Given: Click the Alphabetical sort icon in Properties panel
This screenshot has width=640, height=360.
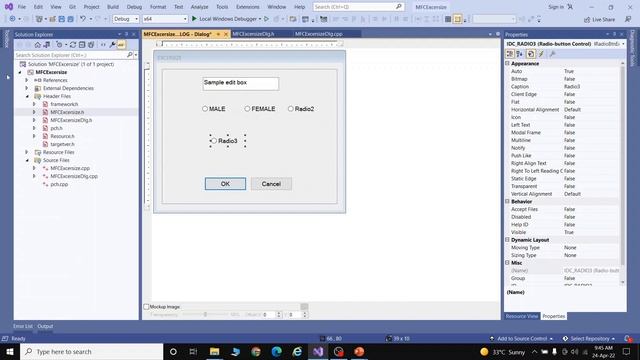Looking at the screenshot, I should coord(520,54).
